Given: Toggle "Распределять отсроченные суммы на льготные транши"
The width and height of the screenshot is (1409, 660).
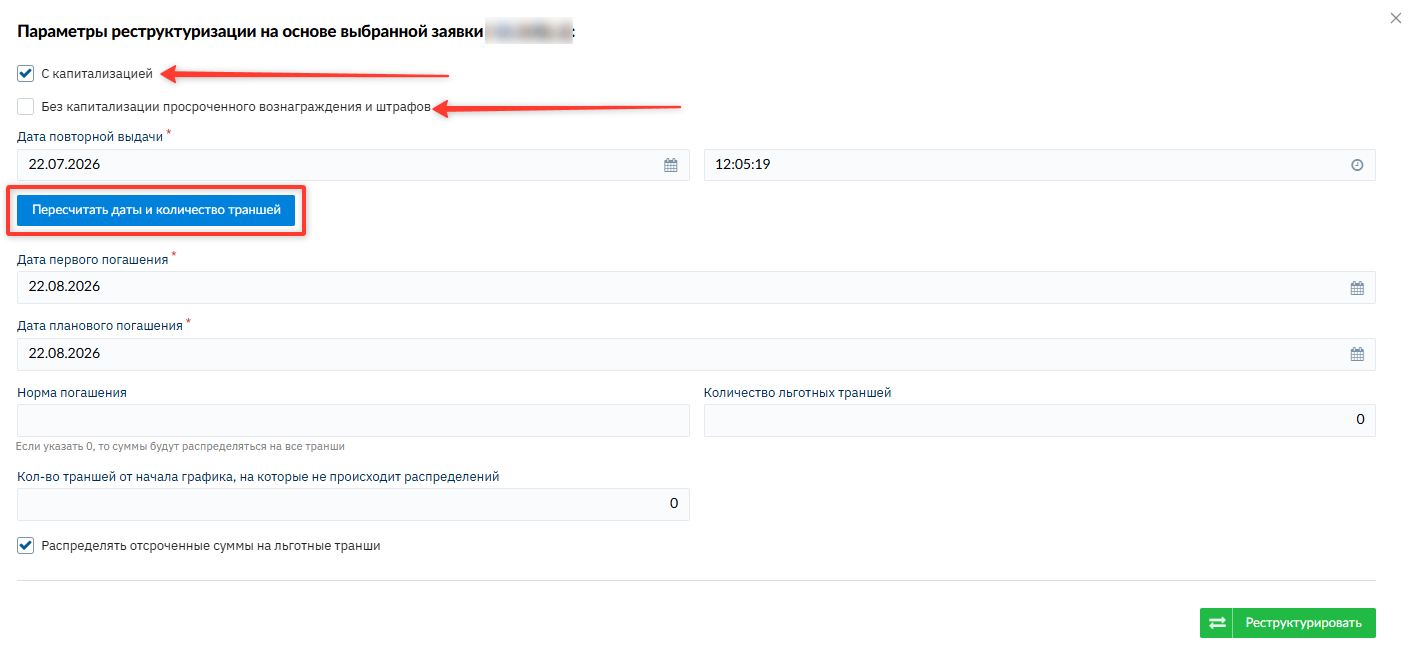Looking at the screenshot, I should tap(26, 546).
